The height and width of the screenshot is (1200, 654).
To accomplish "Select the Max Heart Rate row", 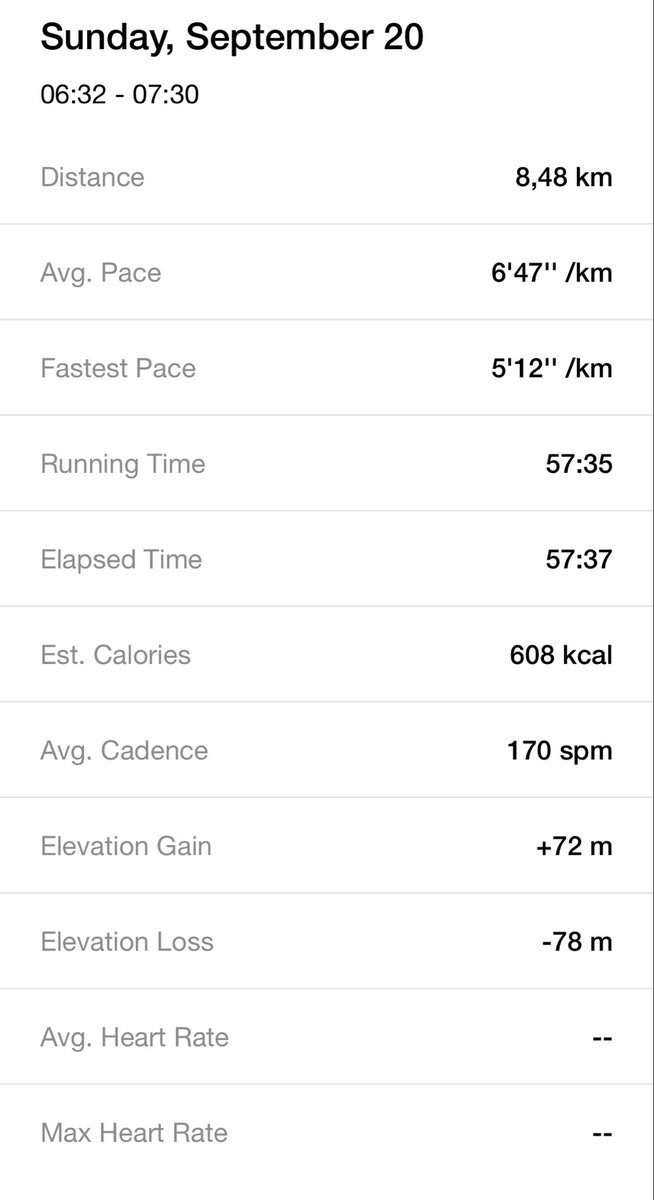I will (x=327, y=1133).
